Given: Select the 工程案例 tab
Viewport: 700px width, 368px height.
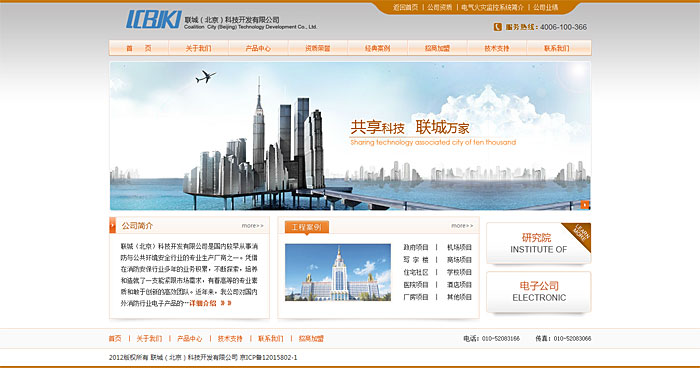Looking at the screenshot, I should (x=307, y=227).
